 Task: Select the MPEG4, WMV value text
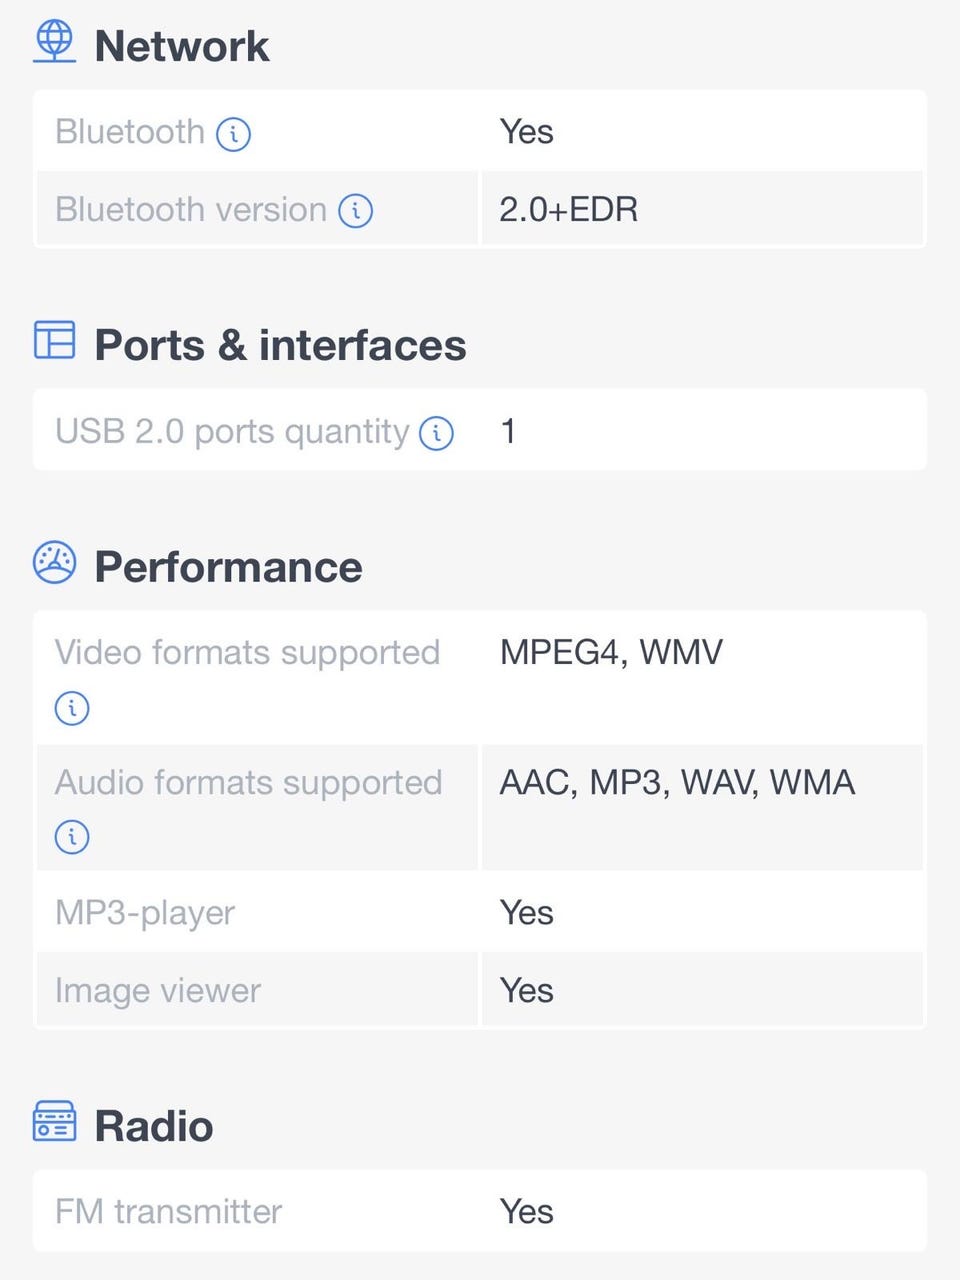[x=611, y=652]
